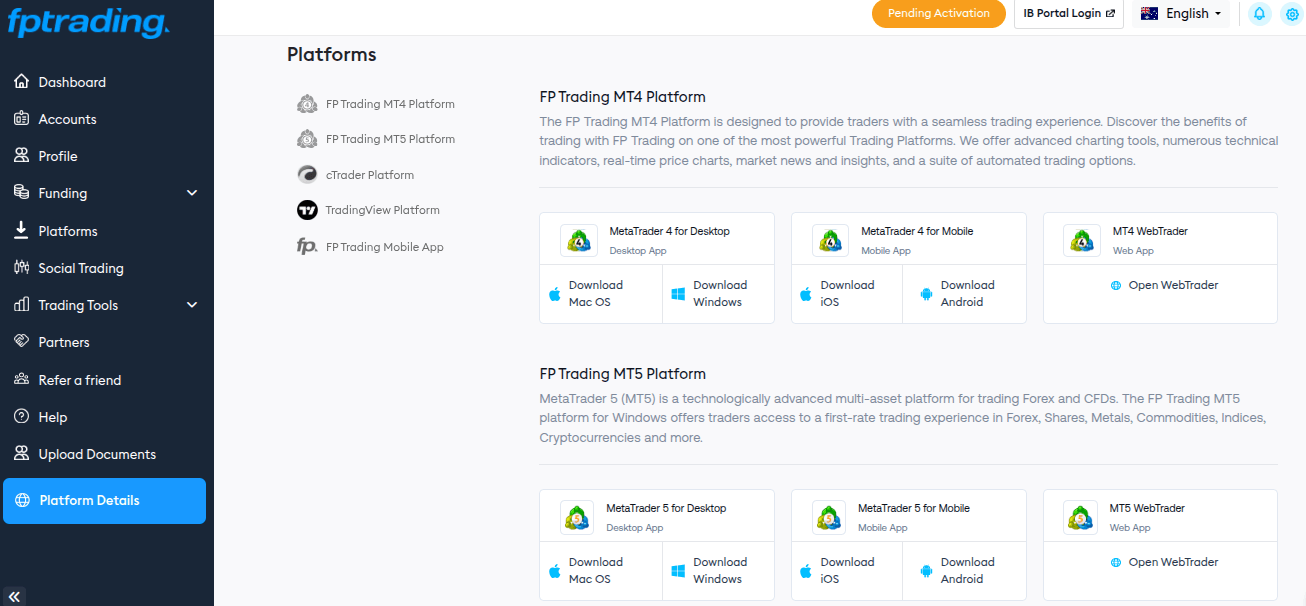Download MetaTrader 5 for iOS
The height and width of the screenshot is (606, 1306).
point(847,571)
